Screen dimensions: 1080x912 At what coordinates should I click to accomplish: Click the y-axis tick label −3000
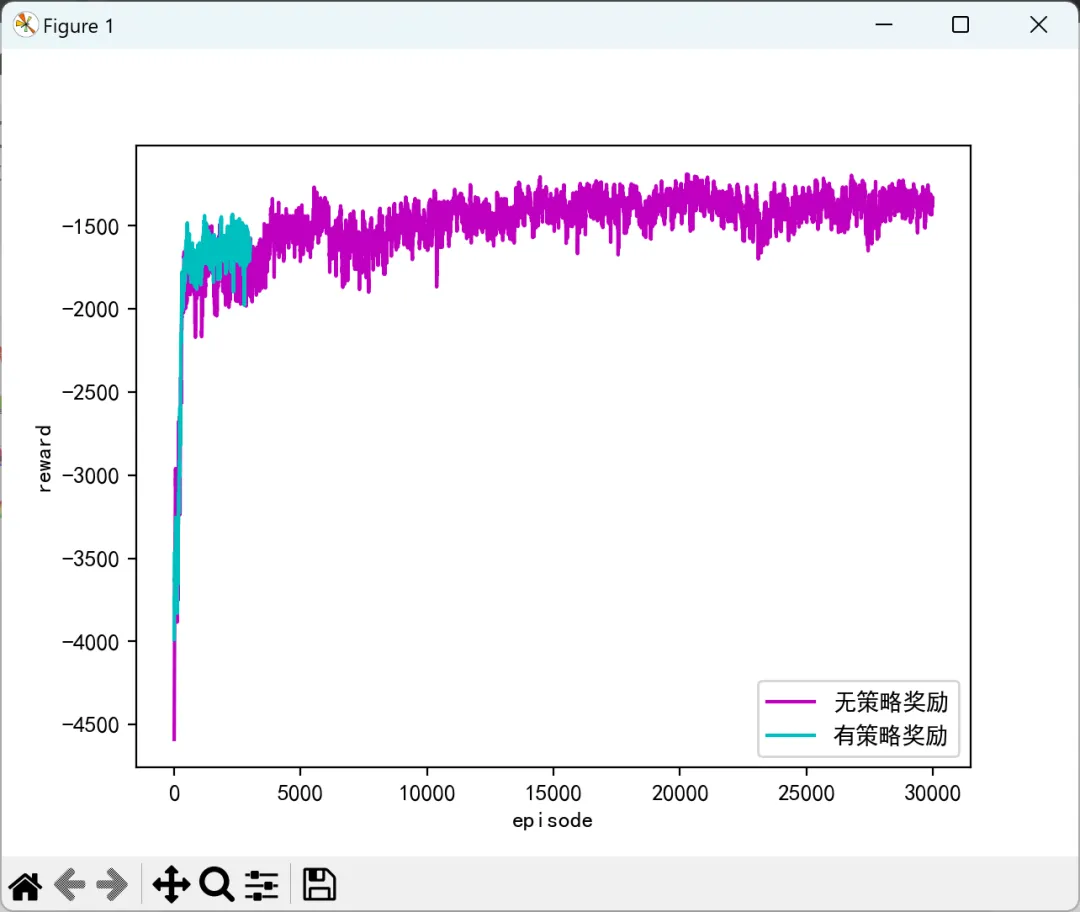(x=90, y=476)
